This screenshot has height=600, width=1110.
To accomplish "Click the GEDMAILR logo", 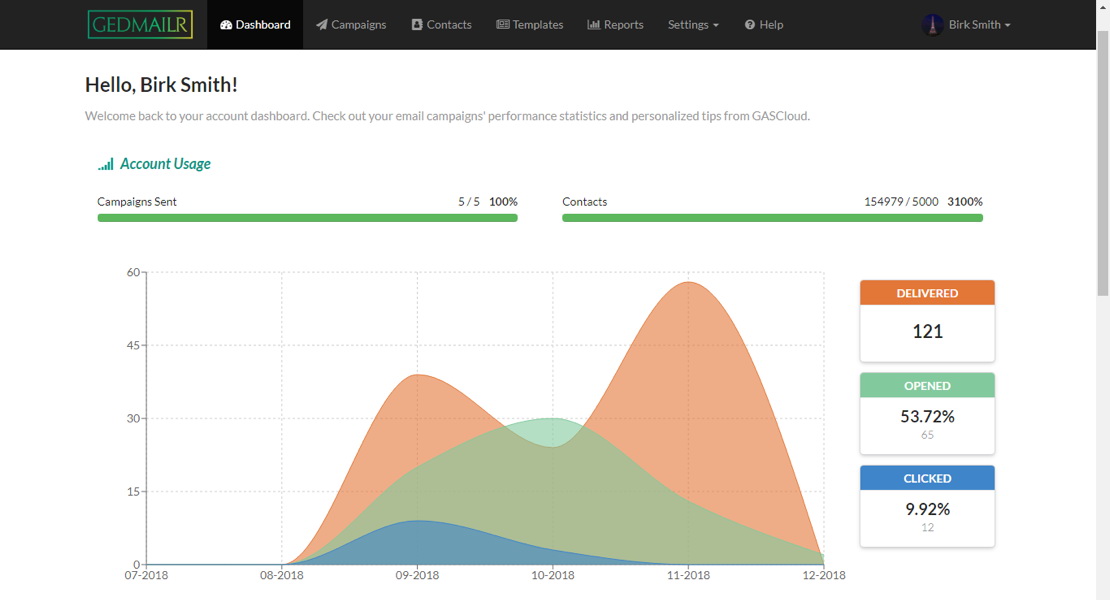I will pyautogui.click(x=139, y=24).
